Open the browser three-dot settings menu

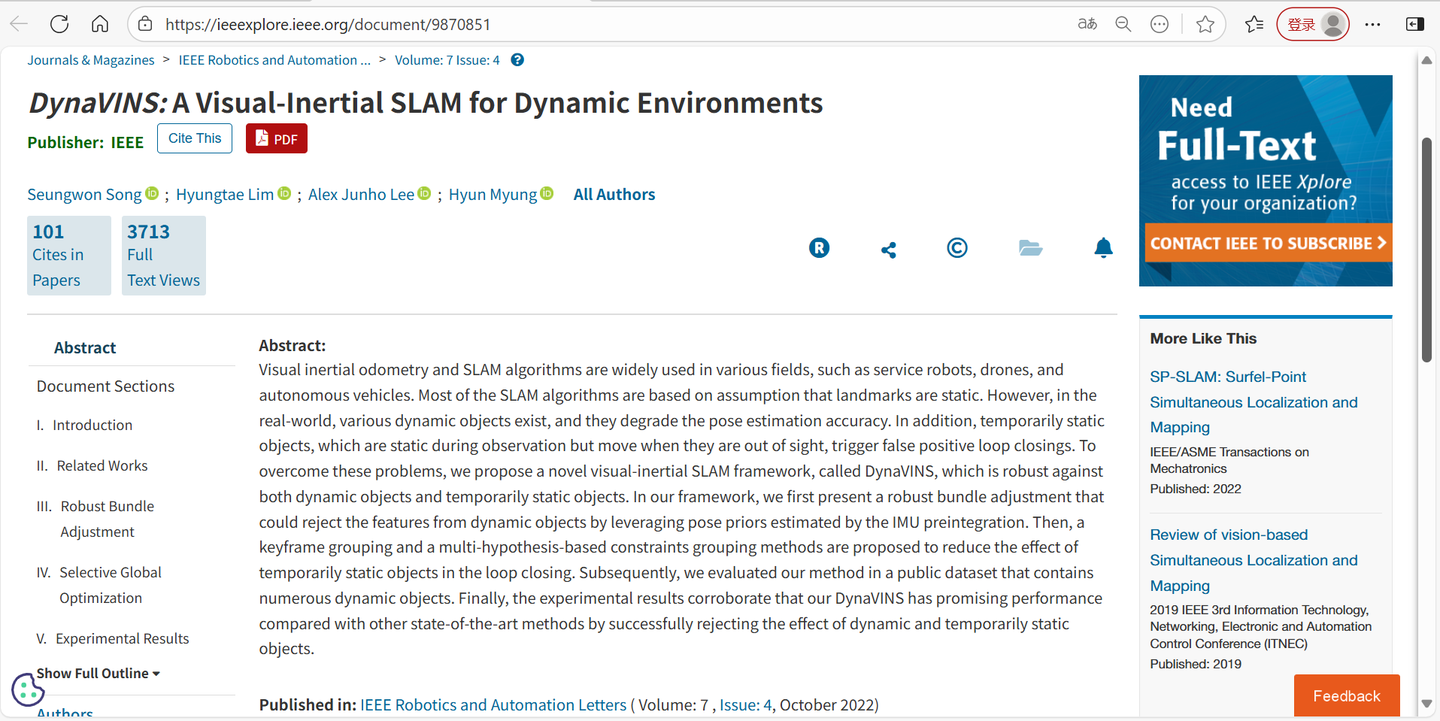[x=1372, y=24]
